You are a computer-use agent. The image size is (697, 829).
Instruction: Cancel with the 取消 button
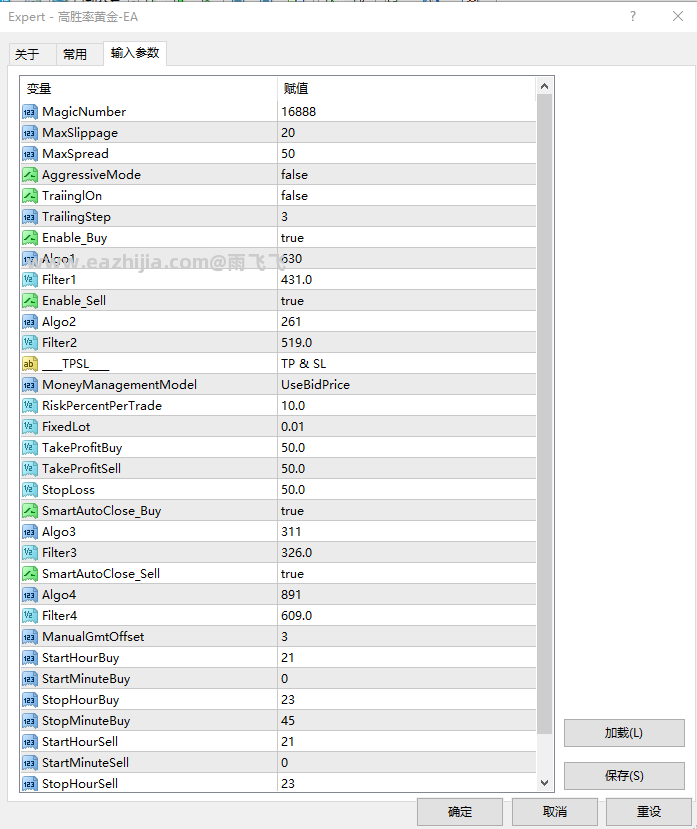[555, 812]
